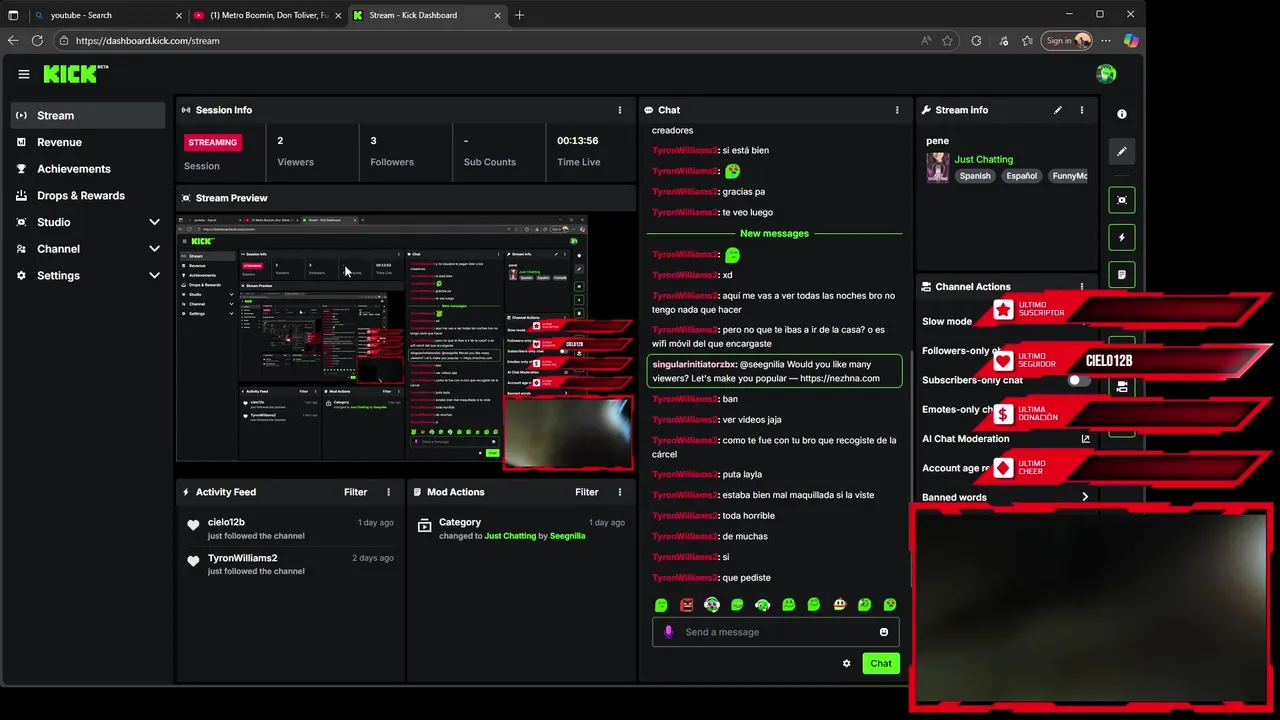The height and width of the screenshot is (720, 1280).
Task: Click the green Chat send button
Action: tap(881, 663)
